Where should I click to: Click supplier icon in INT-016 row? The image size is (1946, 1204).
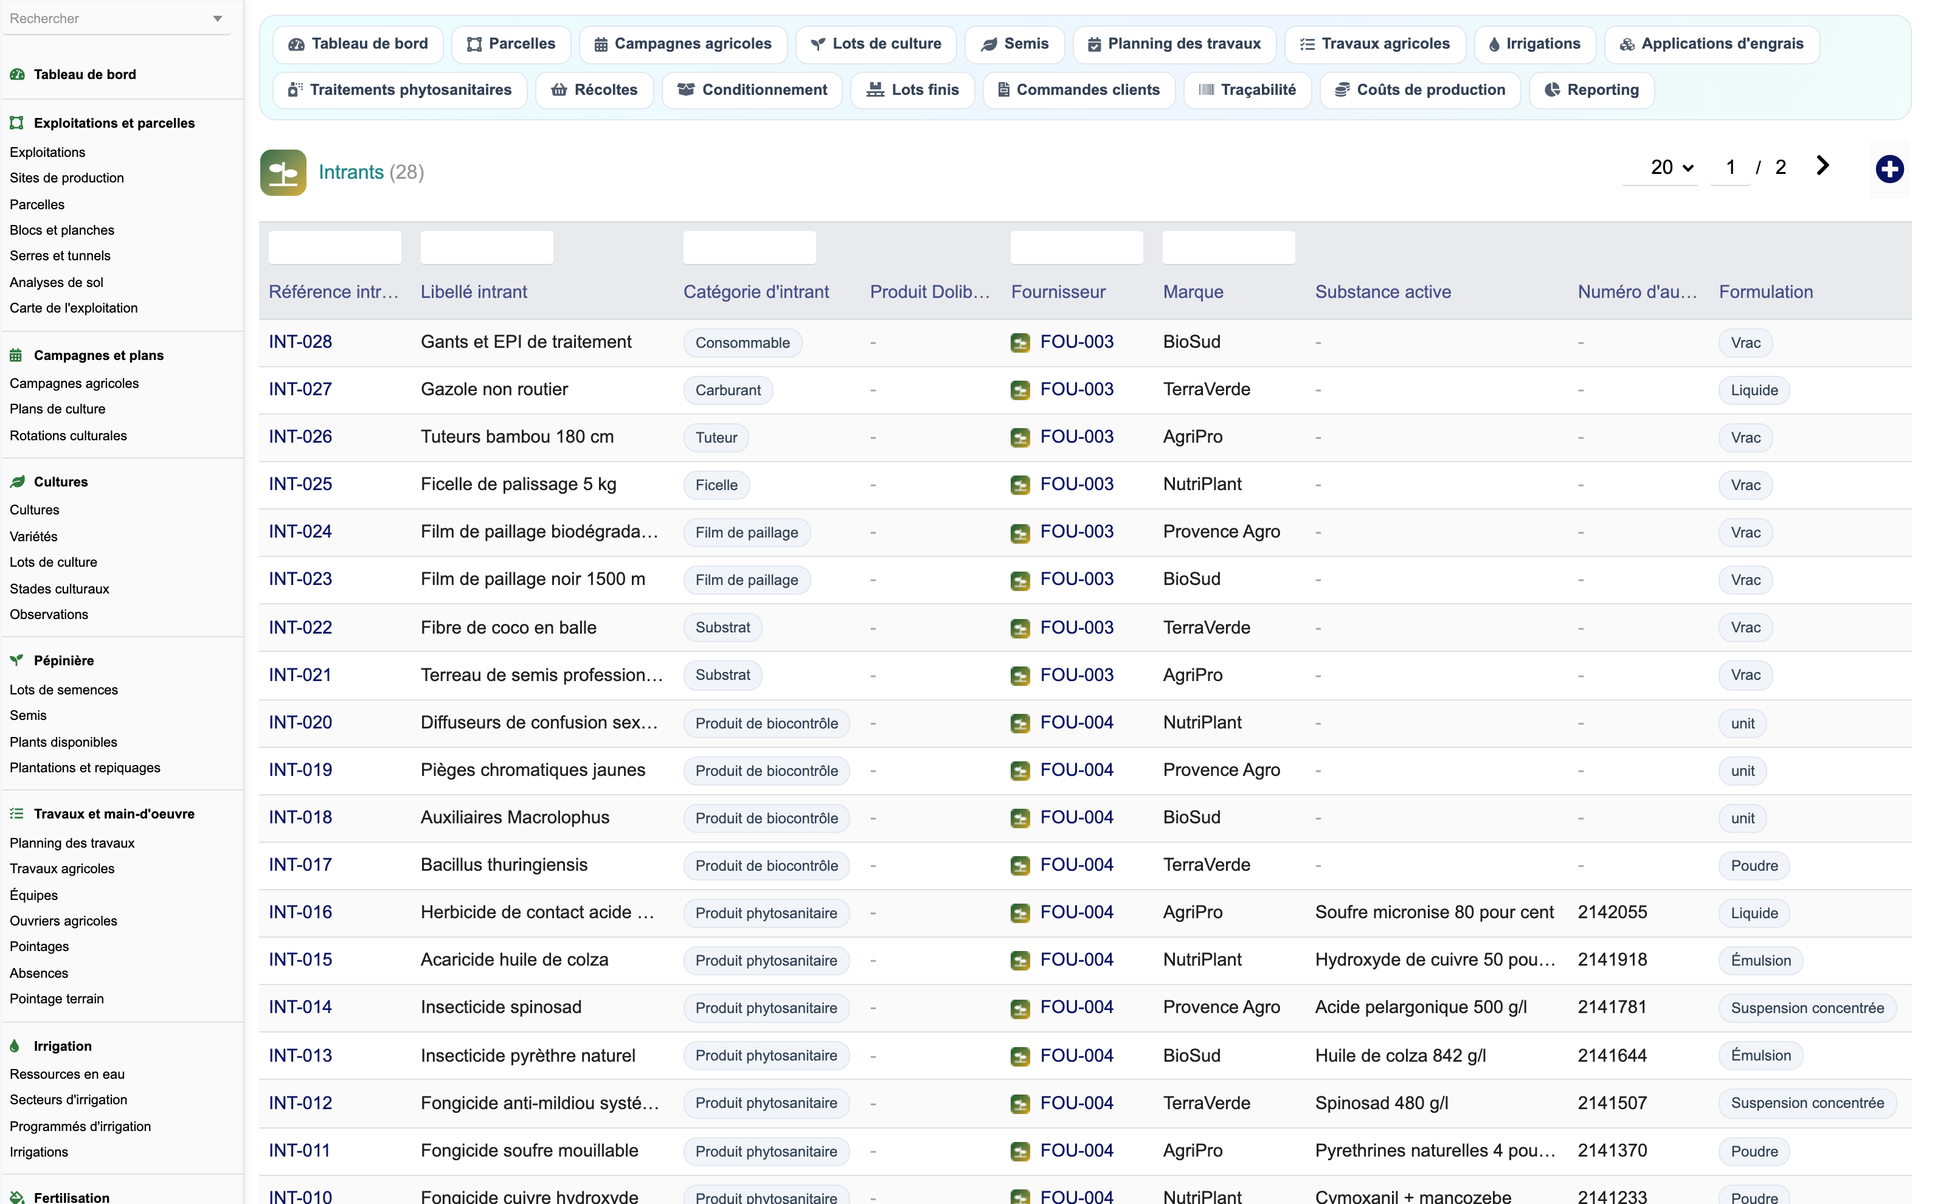tap(1020, 913)
